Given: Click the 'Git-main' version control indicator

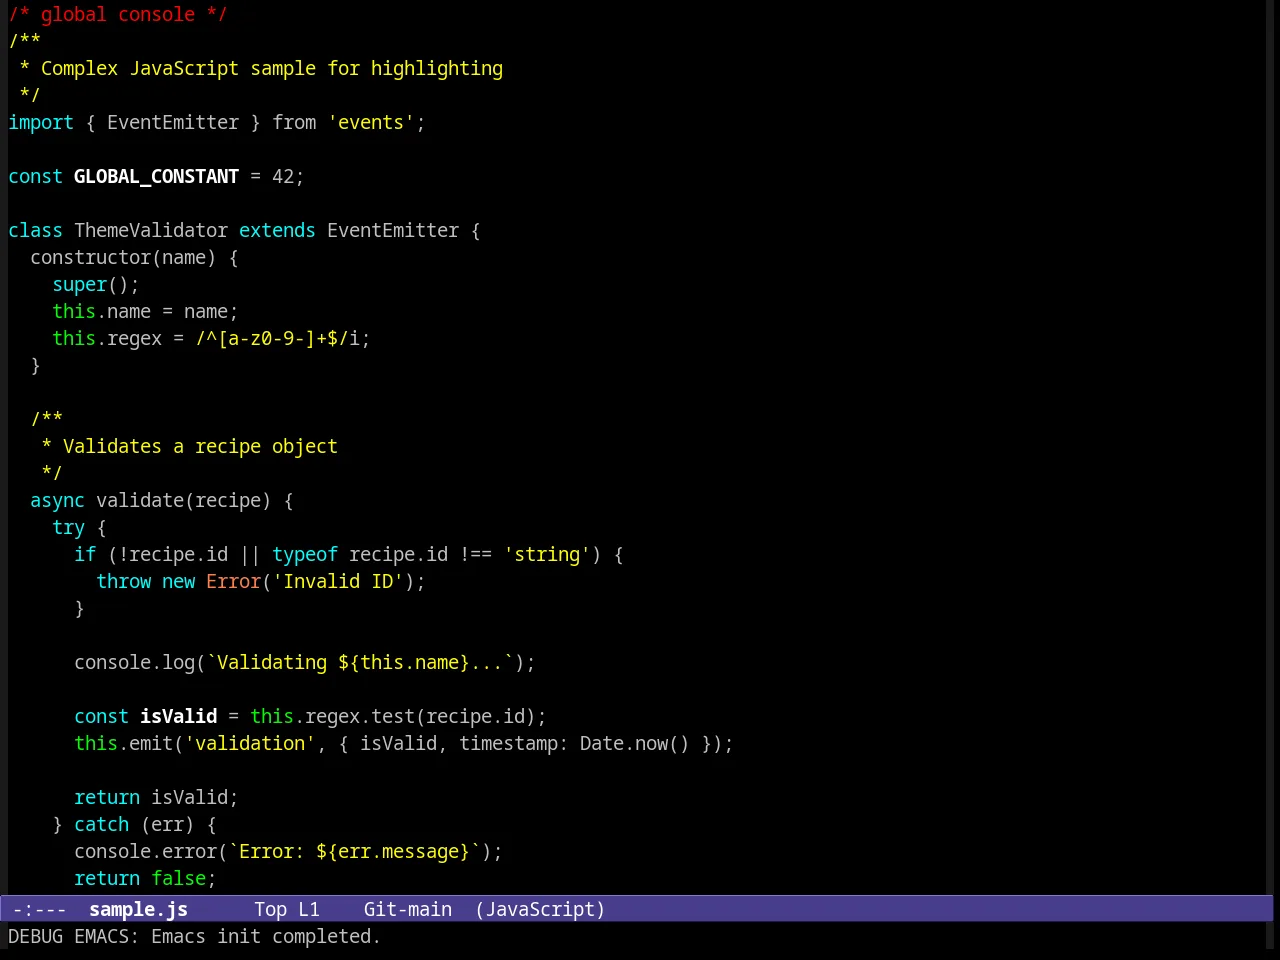Looking at the screenshot, I should (x=408, y=909).
